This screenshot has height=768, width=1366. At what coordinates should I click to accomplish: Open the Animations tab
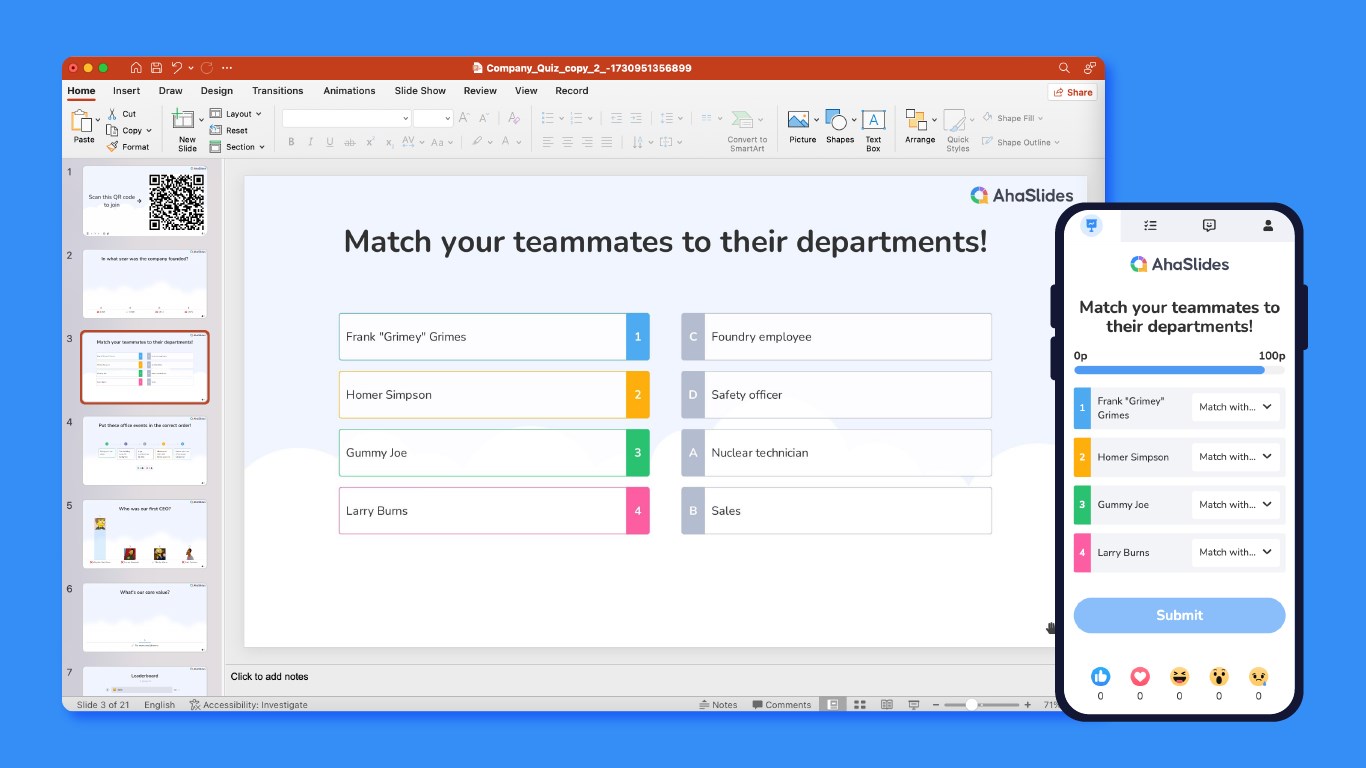(x=349, y=91)
